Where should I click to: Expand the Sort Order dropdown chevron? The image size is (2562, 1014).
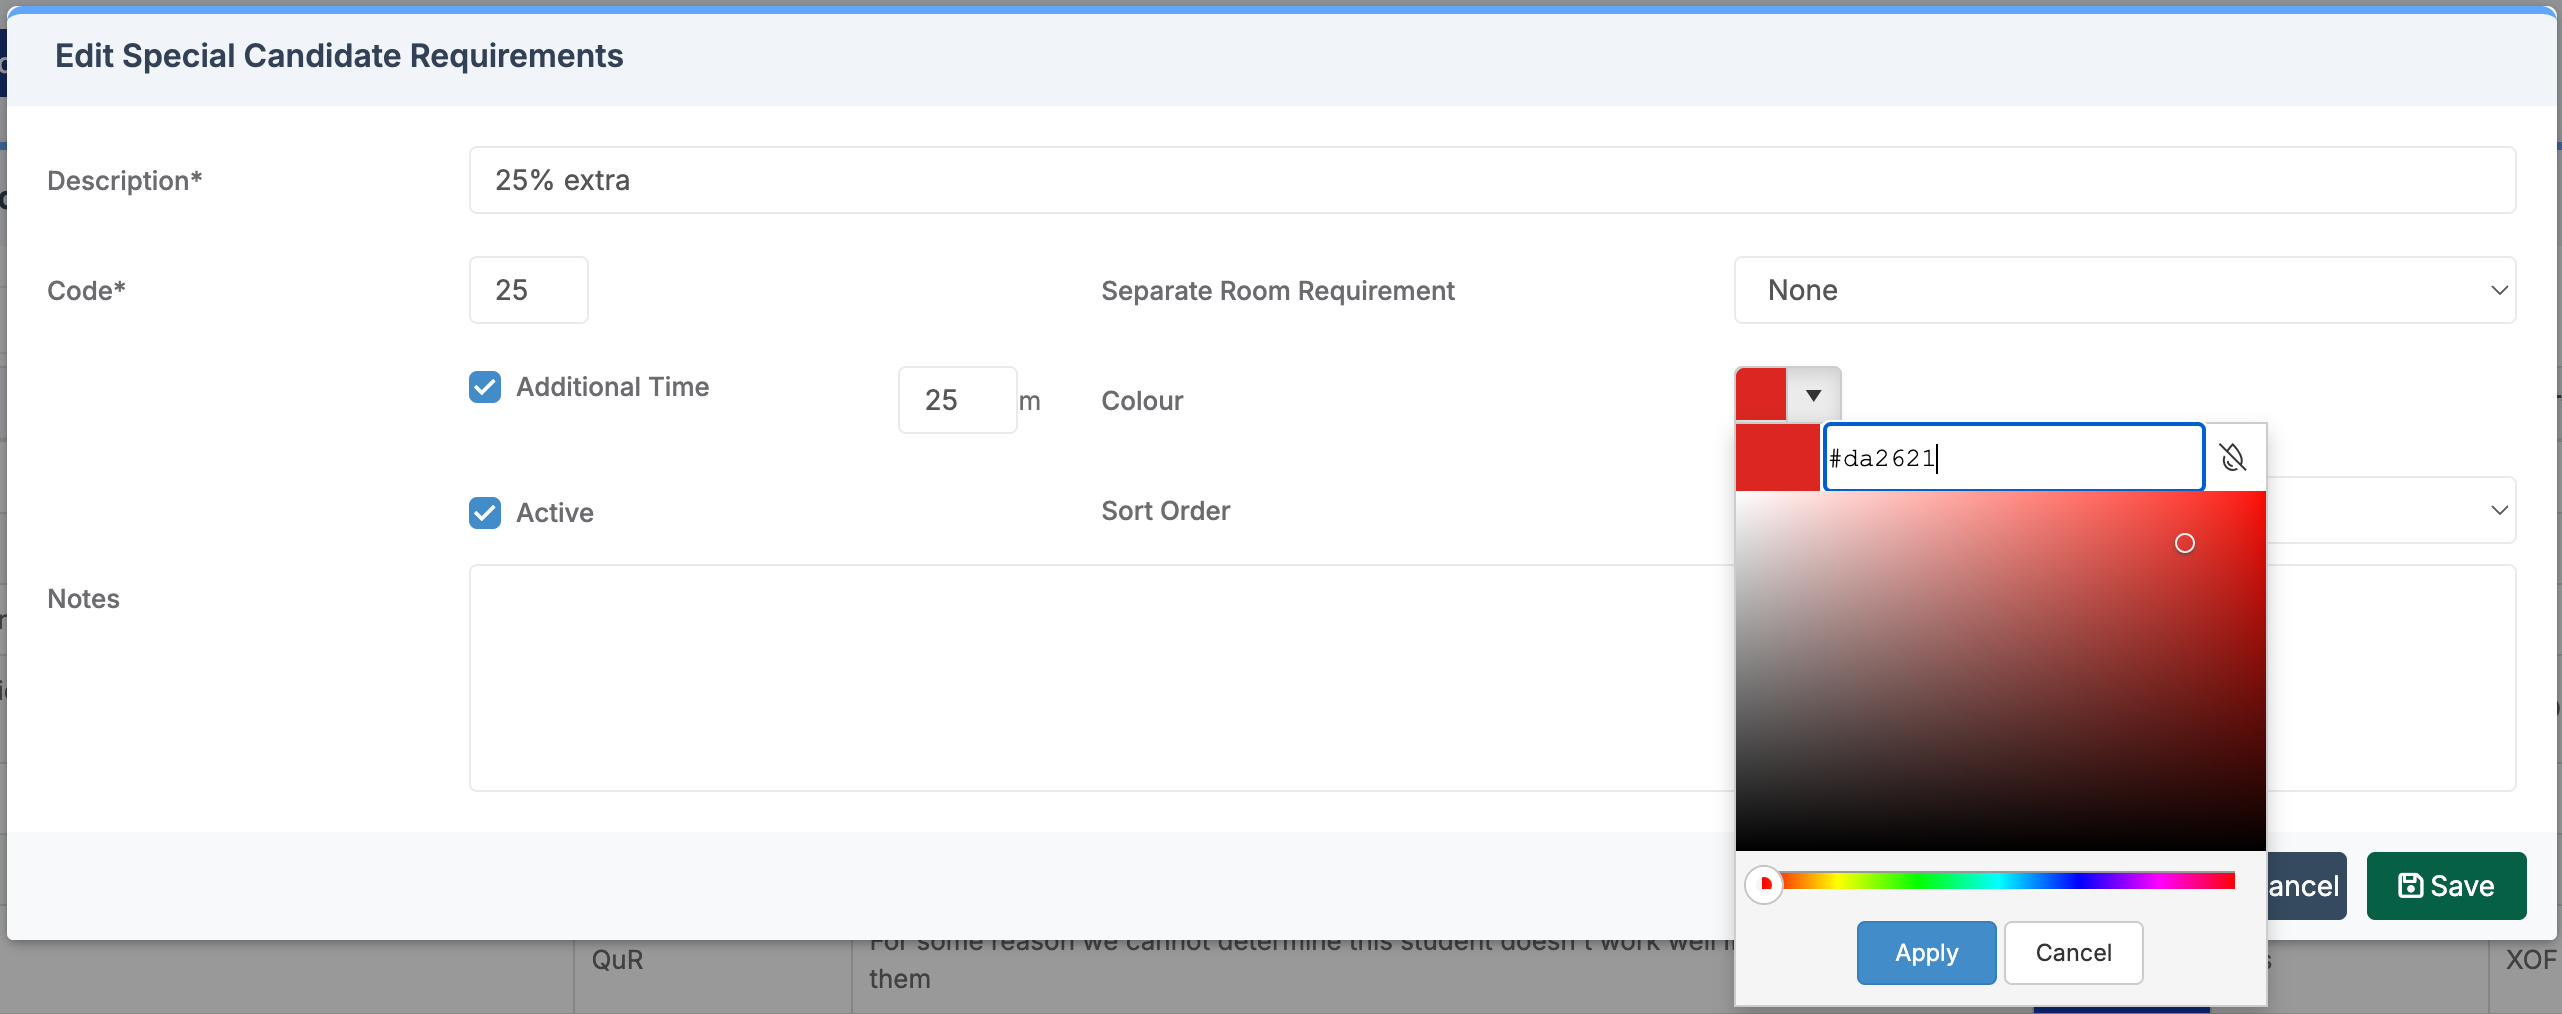tap(2498, 510)
